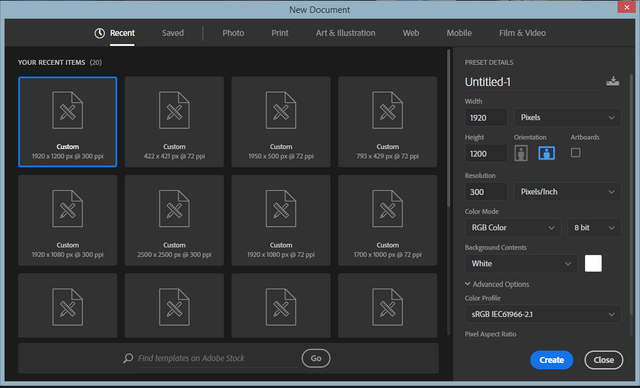Viewport: 640px width, 388px height.
Task: Click the Create button
Action: [551, 360]
